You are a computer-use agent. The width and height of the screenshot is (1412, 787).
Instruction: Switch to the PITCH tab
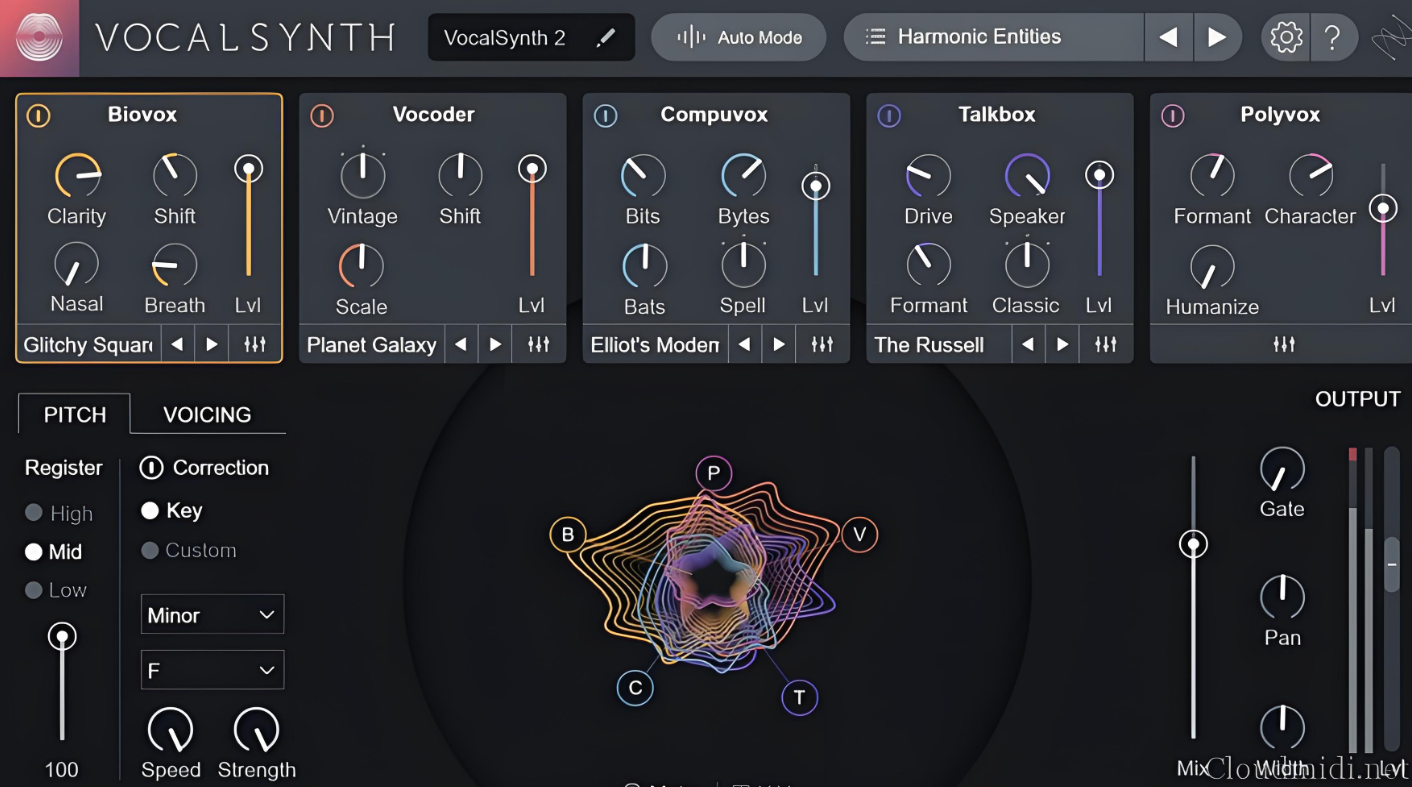click(75, 414)
